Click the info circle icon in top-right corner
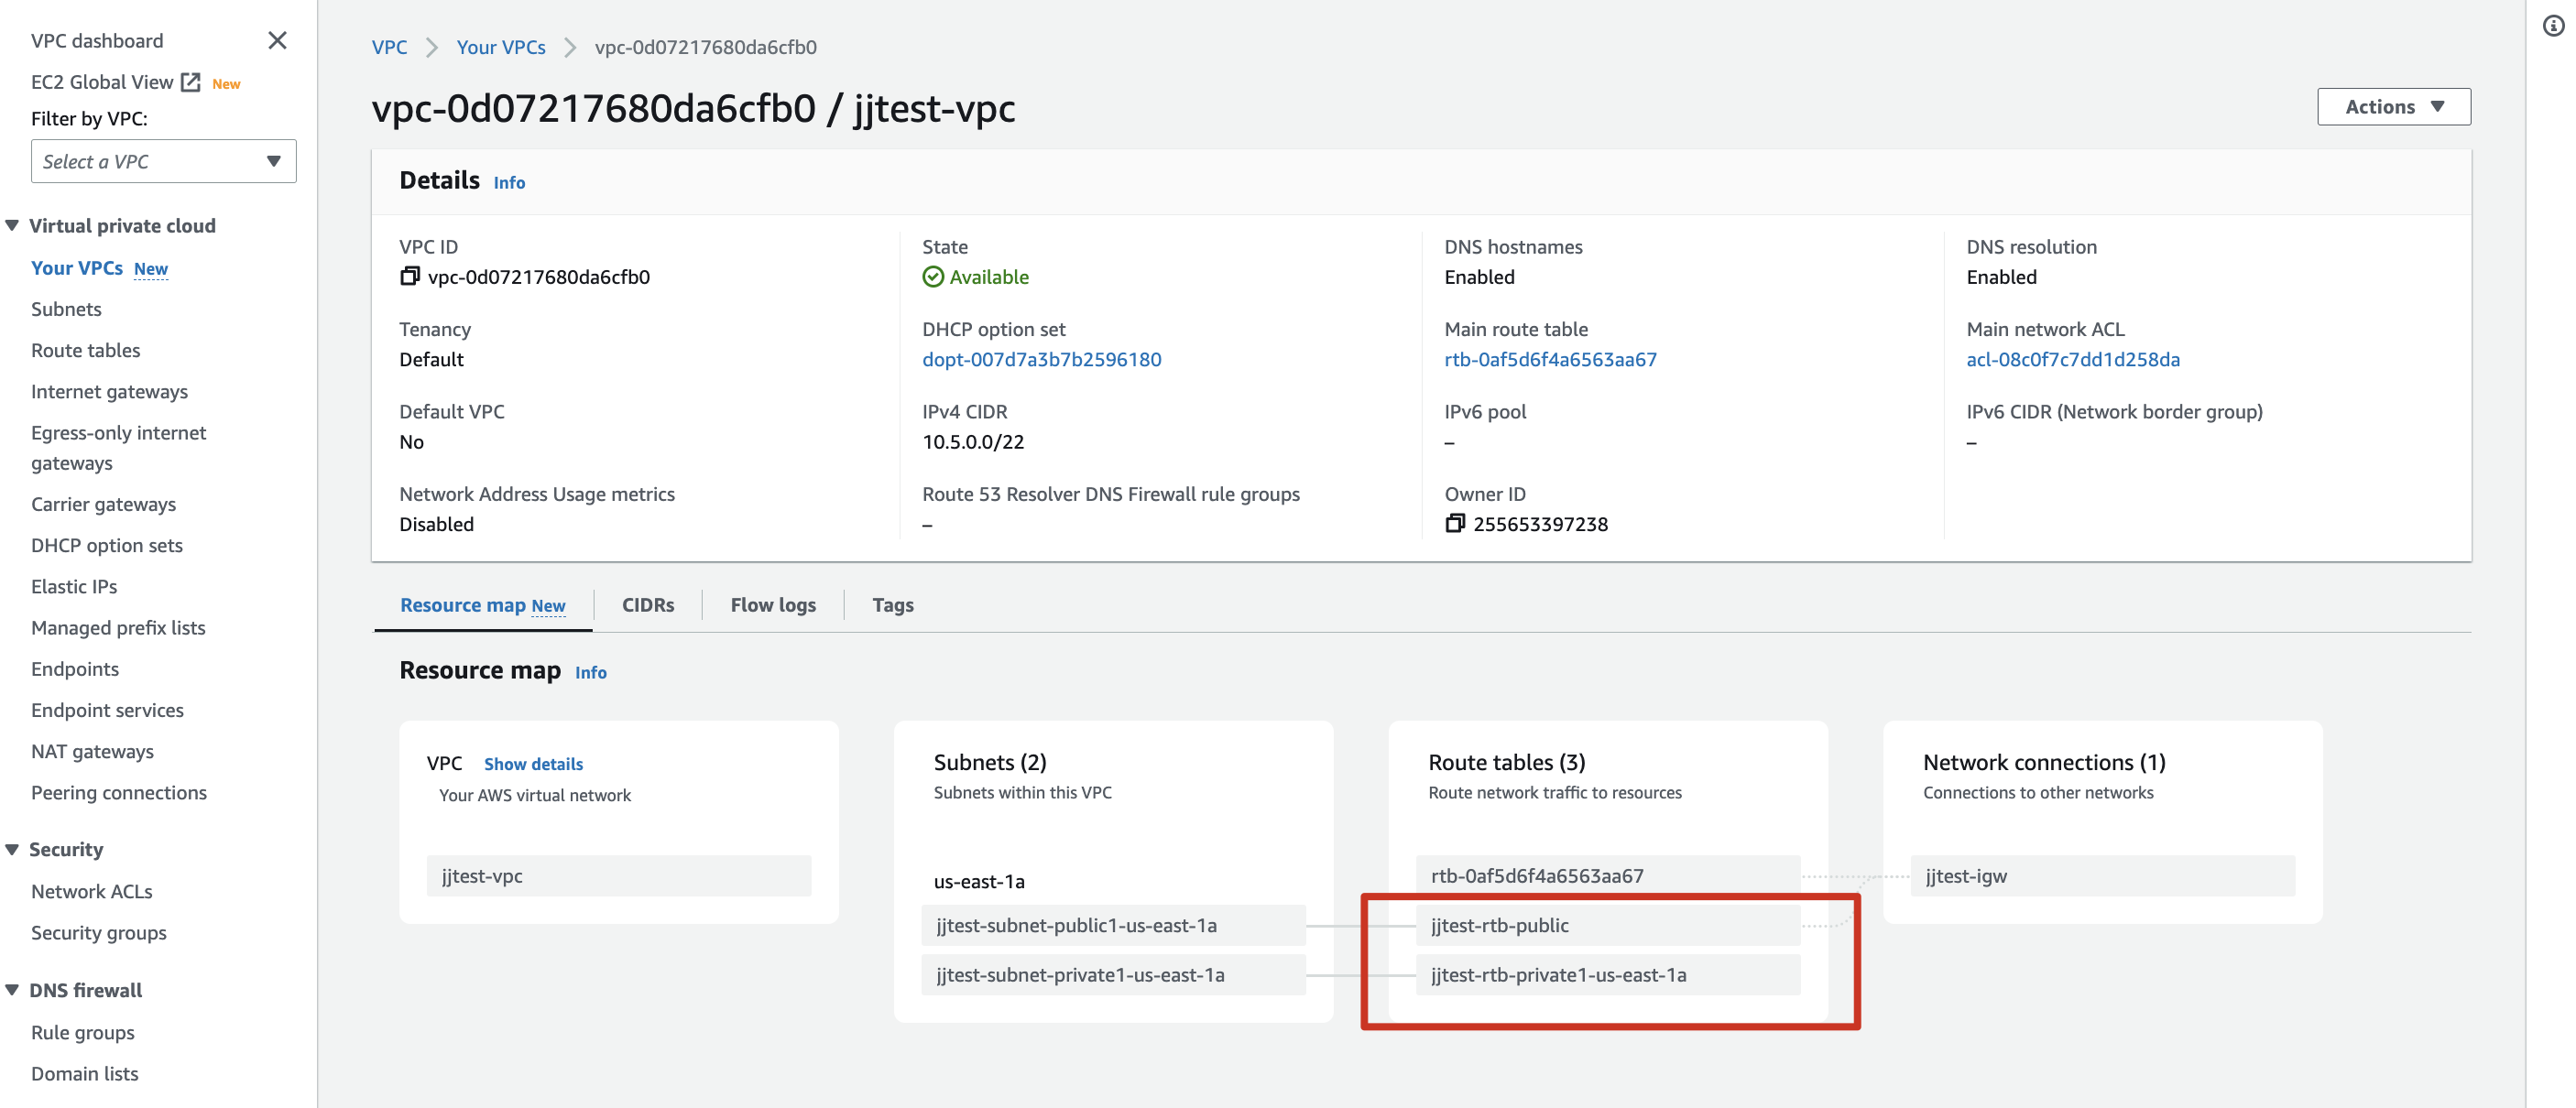Screen dimensions: 2576x1108 2553,26
